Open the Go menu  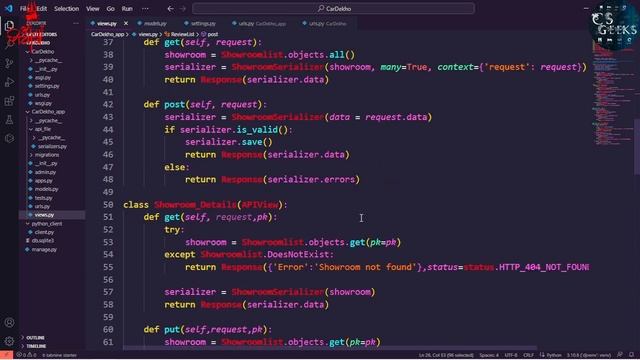pos(111,9)
